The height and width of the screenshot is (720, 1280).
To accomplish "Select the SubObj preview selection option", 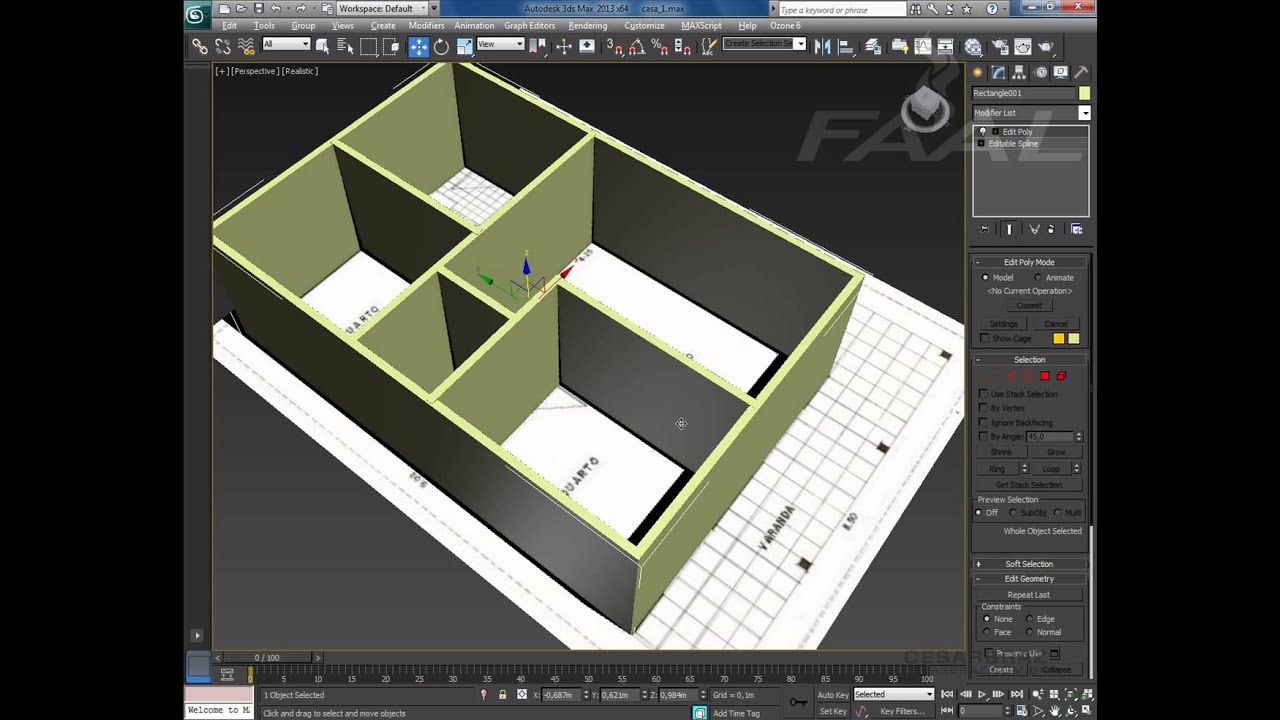I will tap(1012, 513).
